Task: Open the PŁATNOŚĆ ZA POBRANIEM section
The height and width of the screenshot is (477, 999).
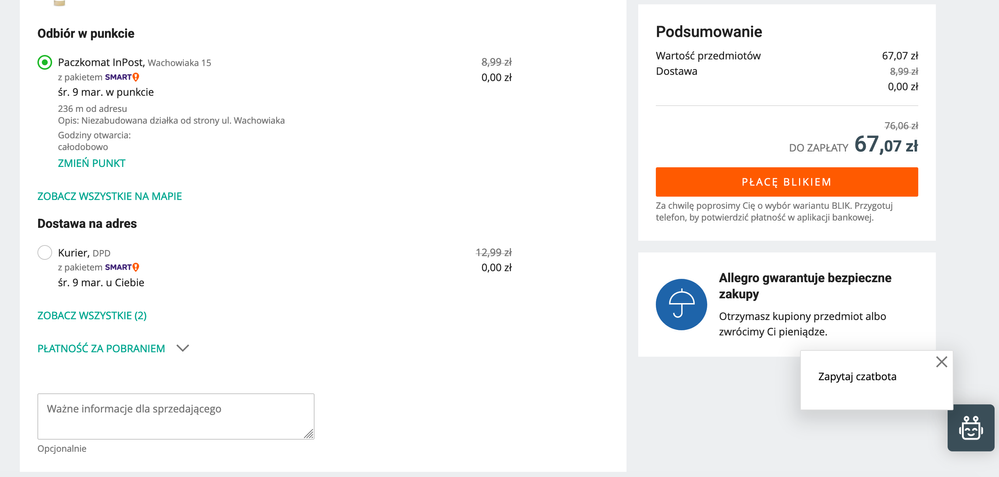Action: [x=101, y=348]
